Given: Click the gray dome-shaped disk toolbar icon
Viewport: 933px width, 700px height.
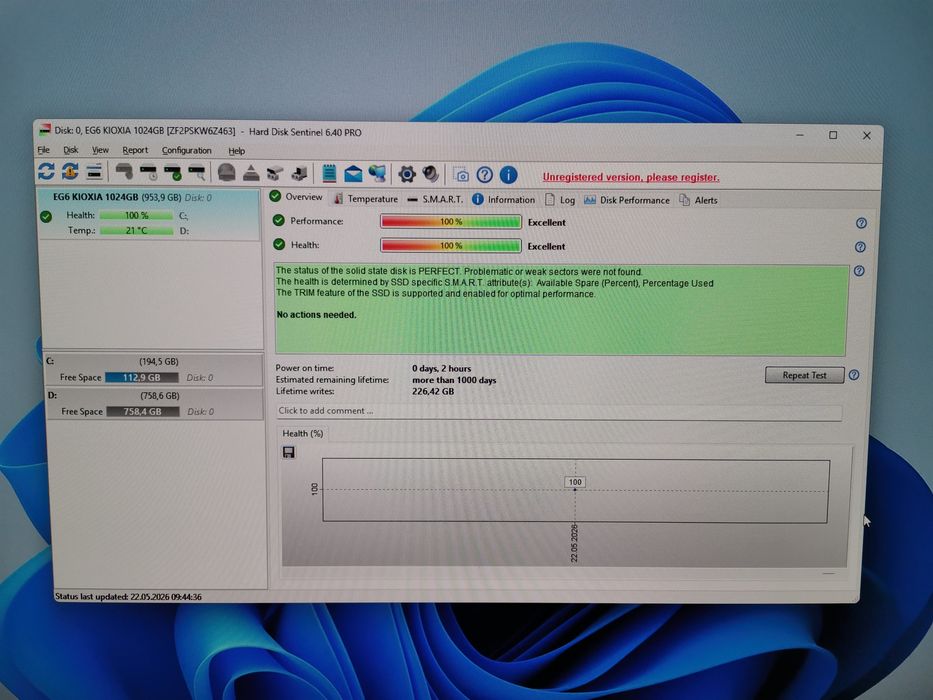Looking at the screenshot, I should click(226, 173).
